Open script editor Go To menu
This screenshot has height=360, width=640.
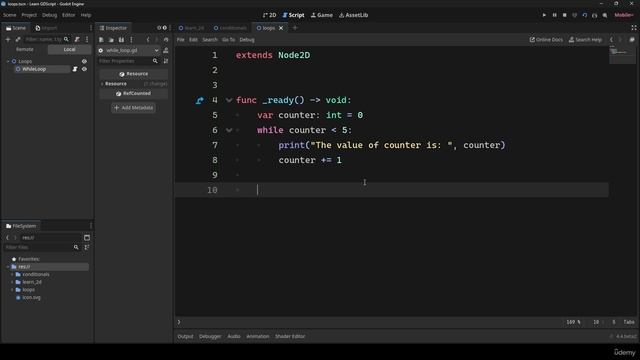coord(229,40)
